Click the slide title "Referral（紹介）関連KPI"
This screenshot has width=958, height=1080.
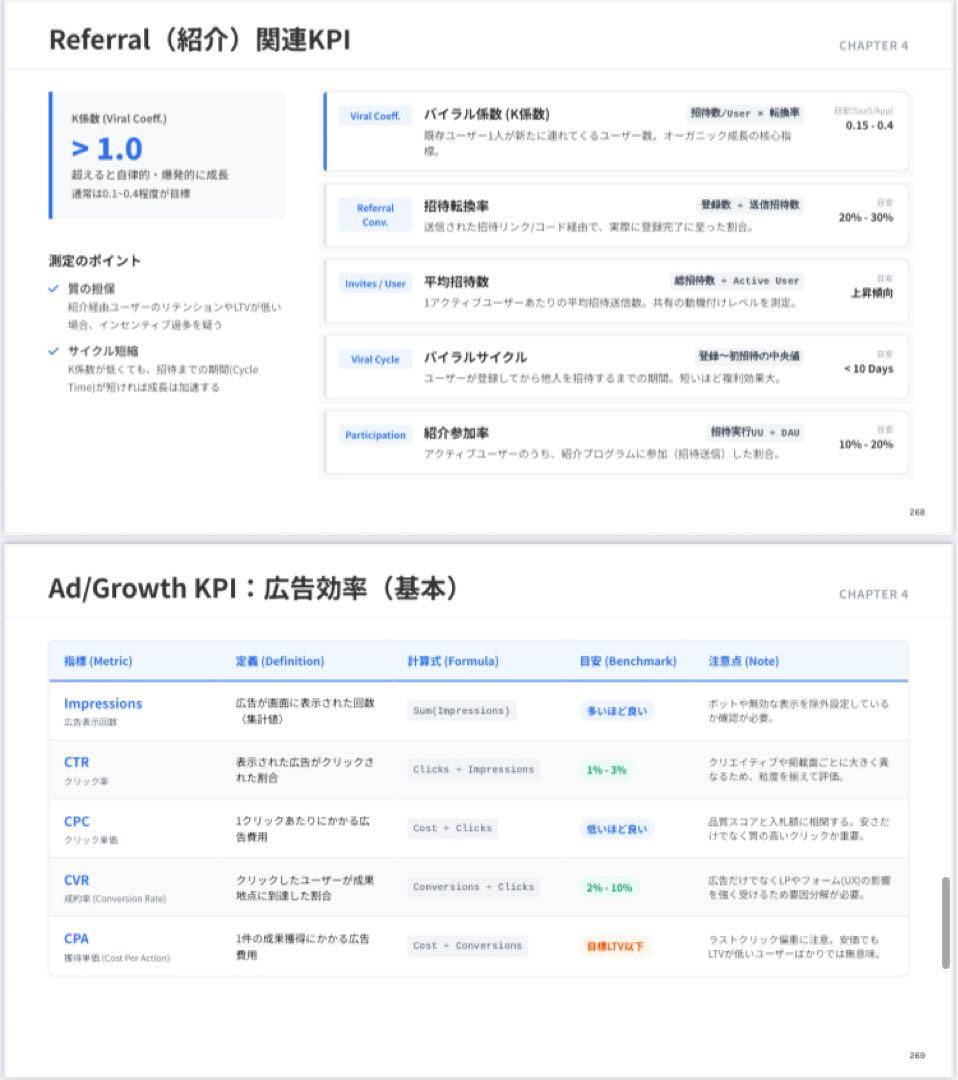point(200,40)
